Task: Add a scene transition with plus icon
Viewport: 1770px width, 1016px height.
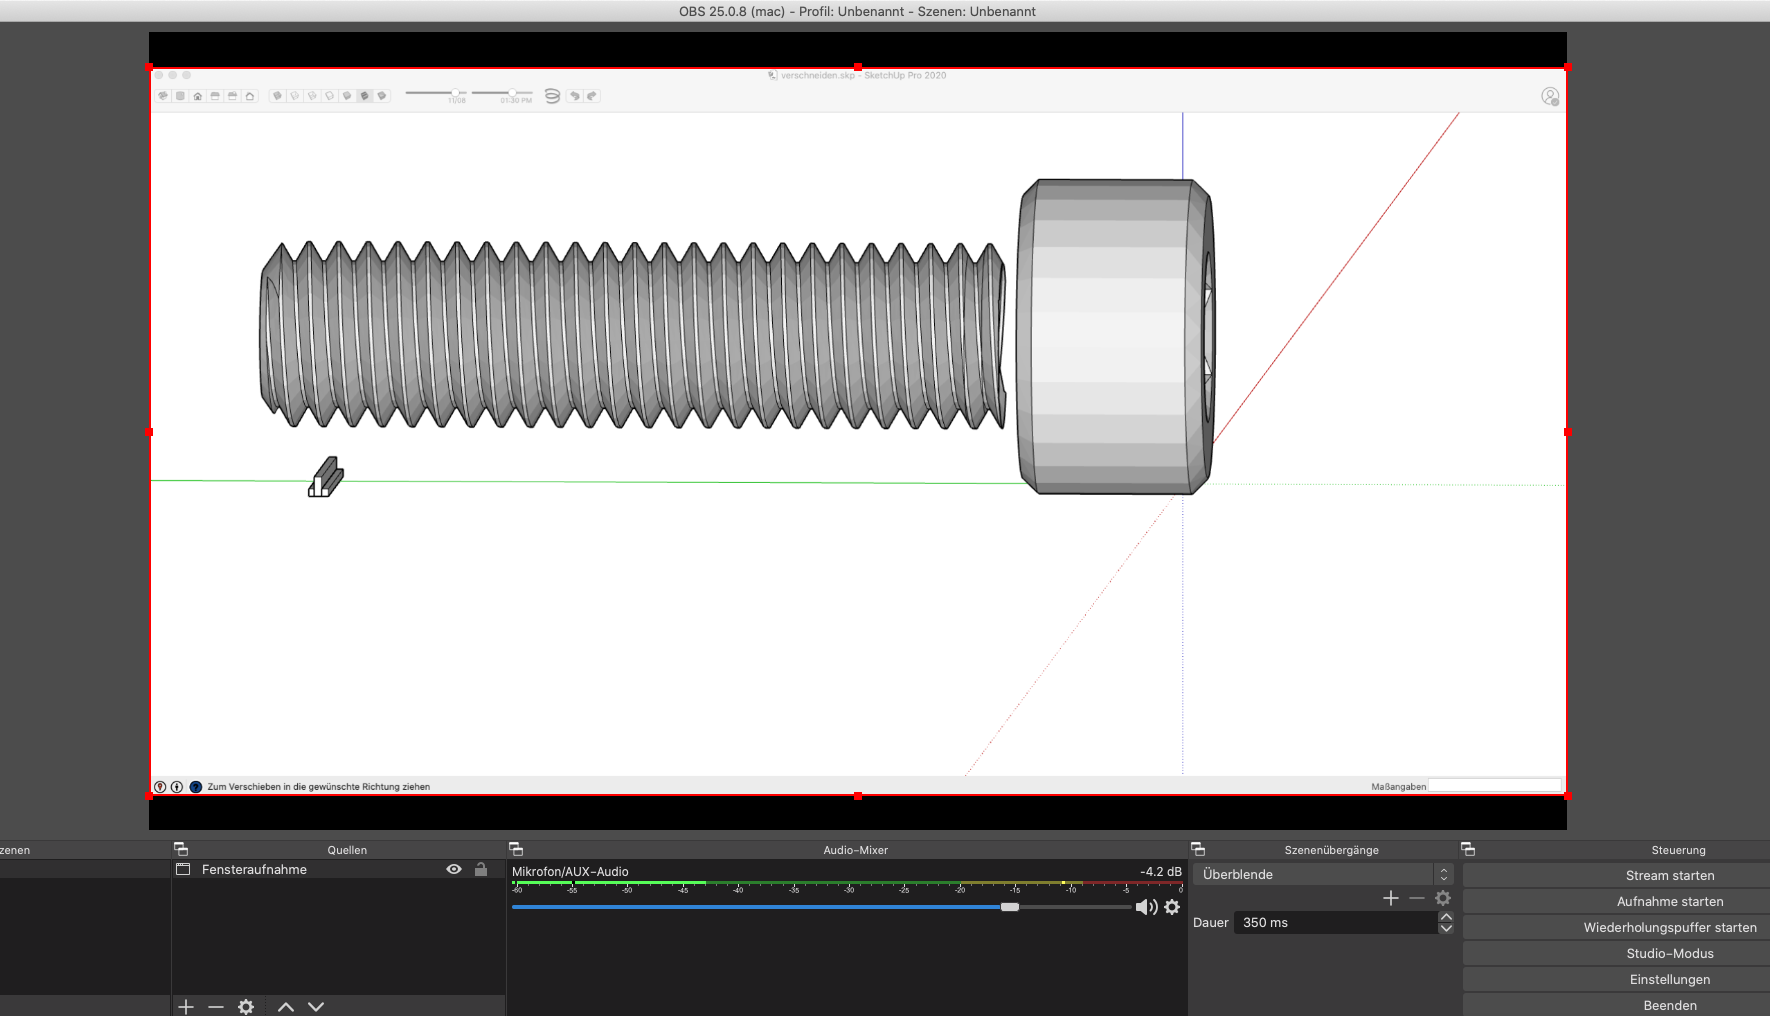Action: click(1390, 898)
